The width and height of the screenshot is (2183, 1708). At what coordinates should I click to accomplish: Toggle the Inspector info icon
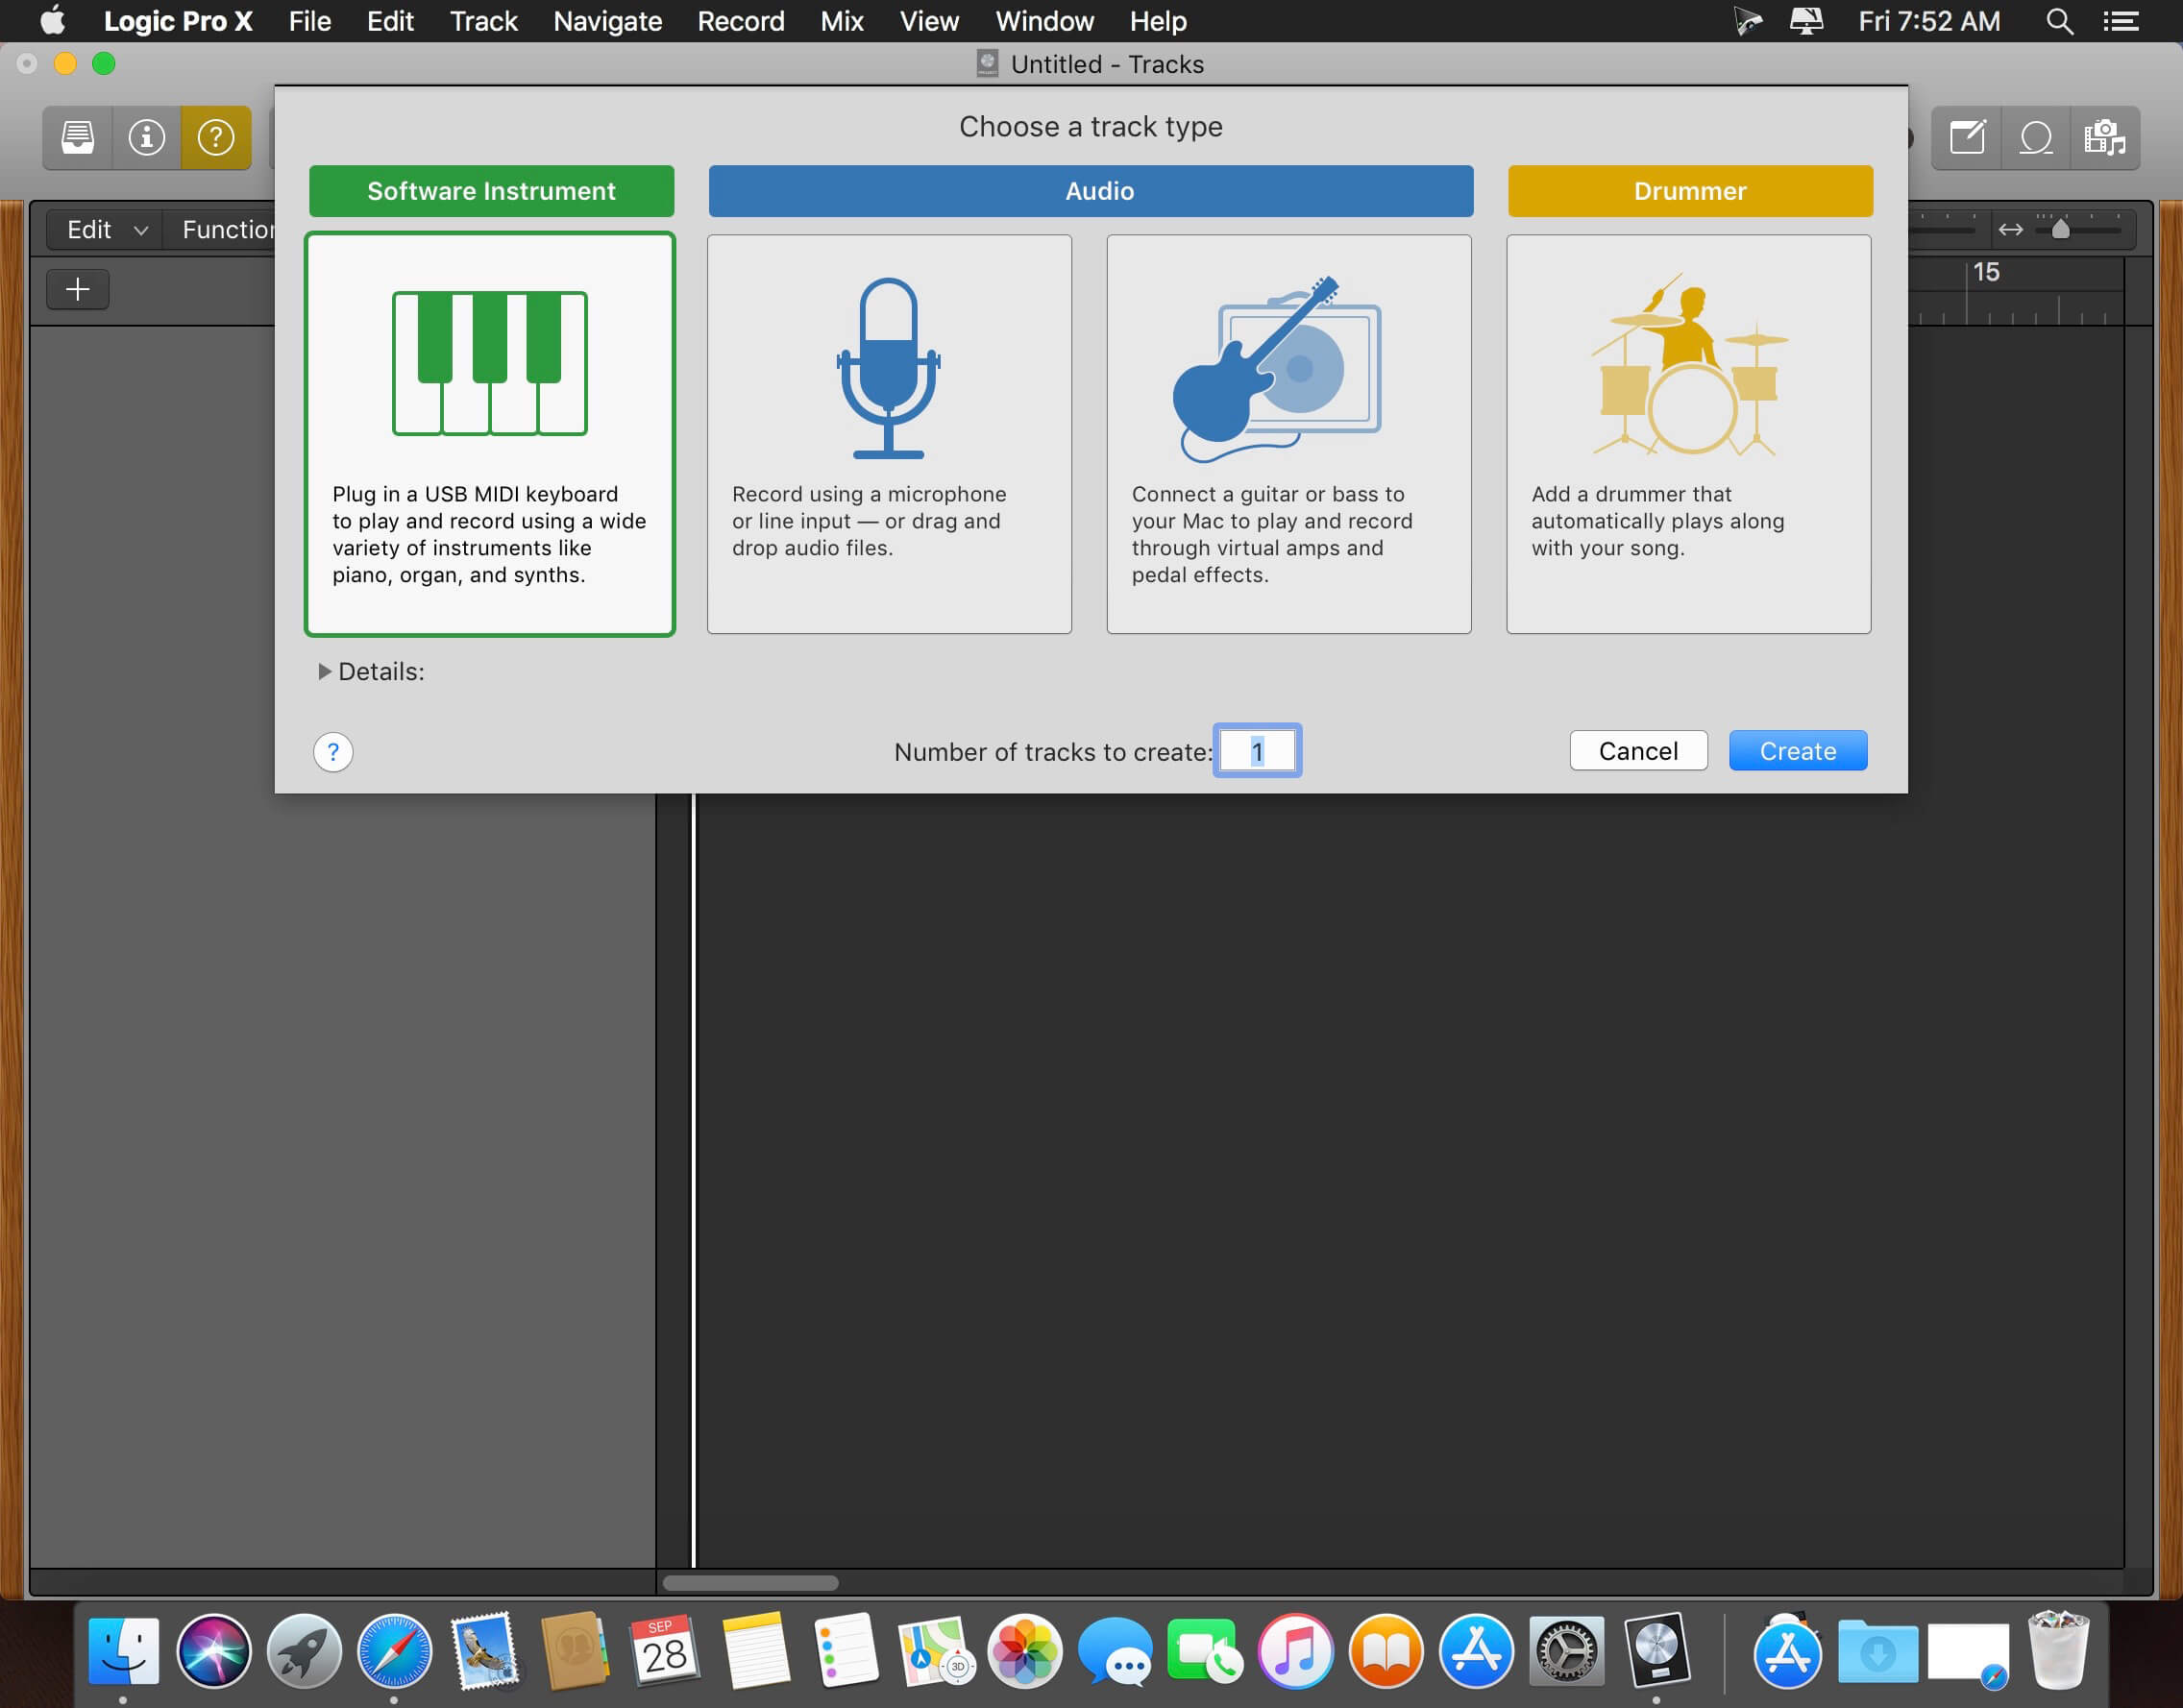pyautogui.click(x=146, y=137)
